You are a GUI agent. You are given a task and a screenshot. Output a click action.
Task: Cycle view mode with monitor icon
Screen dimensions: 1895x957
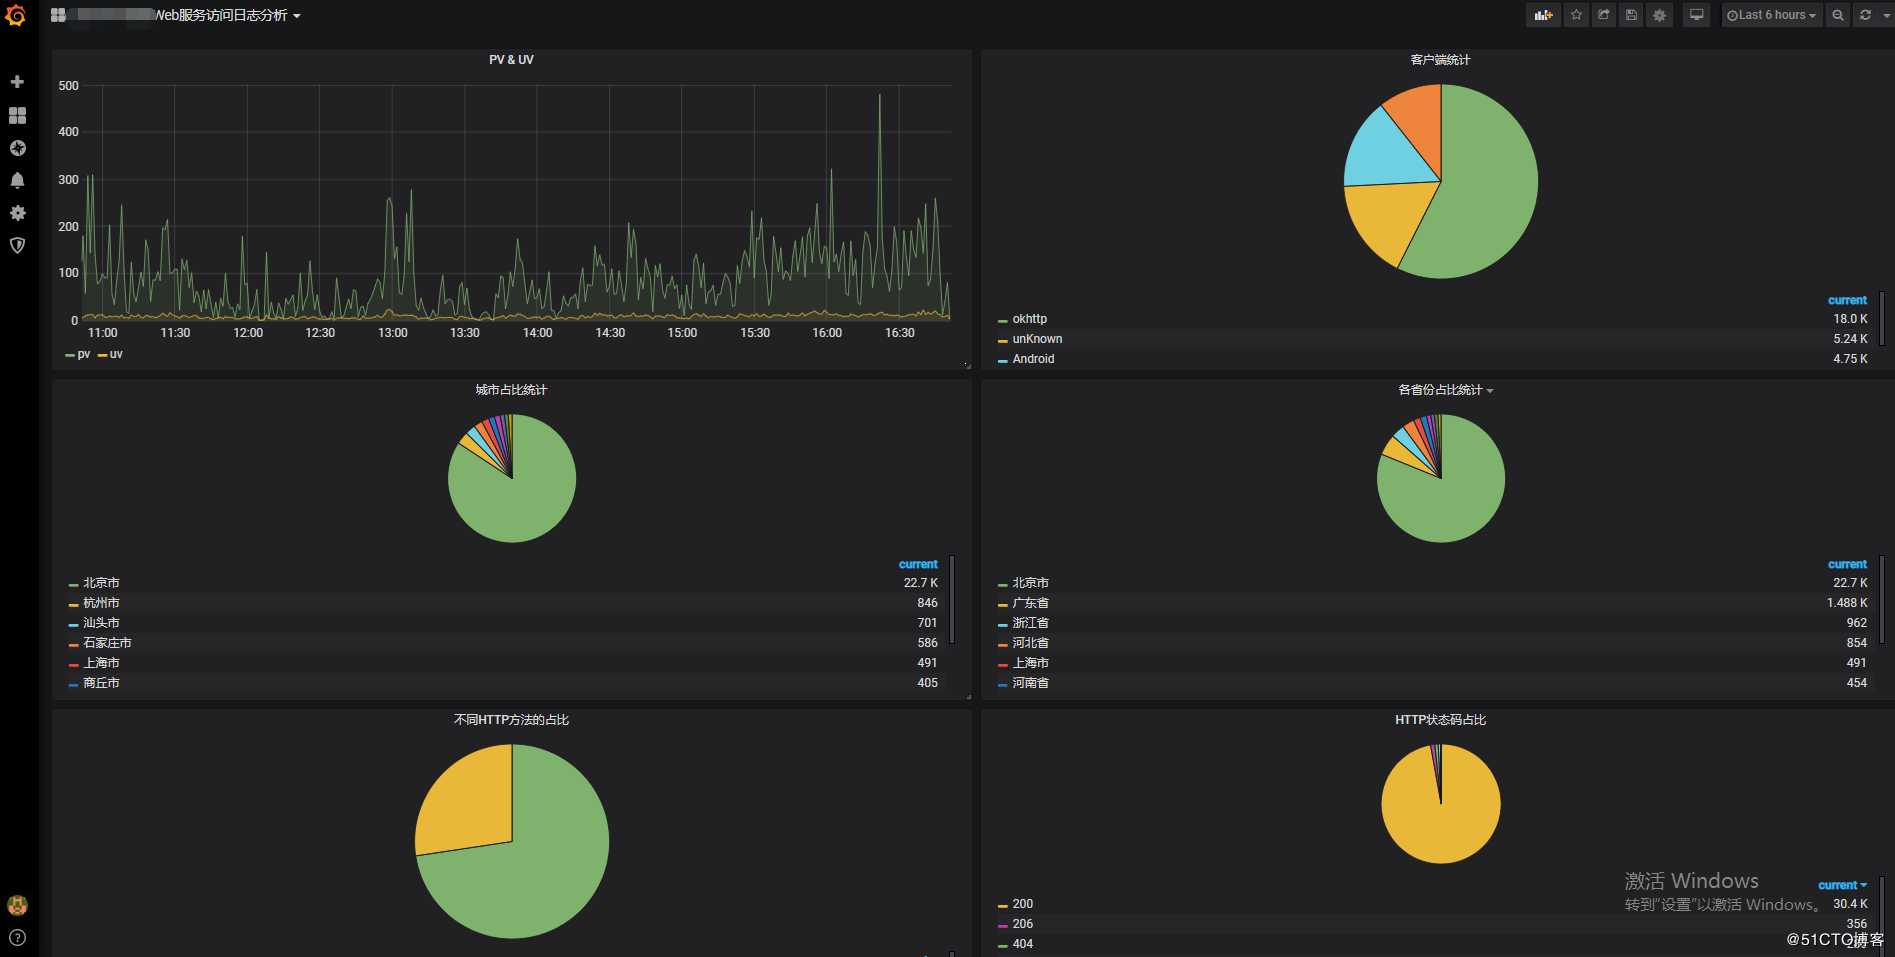pos(1696,15)
